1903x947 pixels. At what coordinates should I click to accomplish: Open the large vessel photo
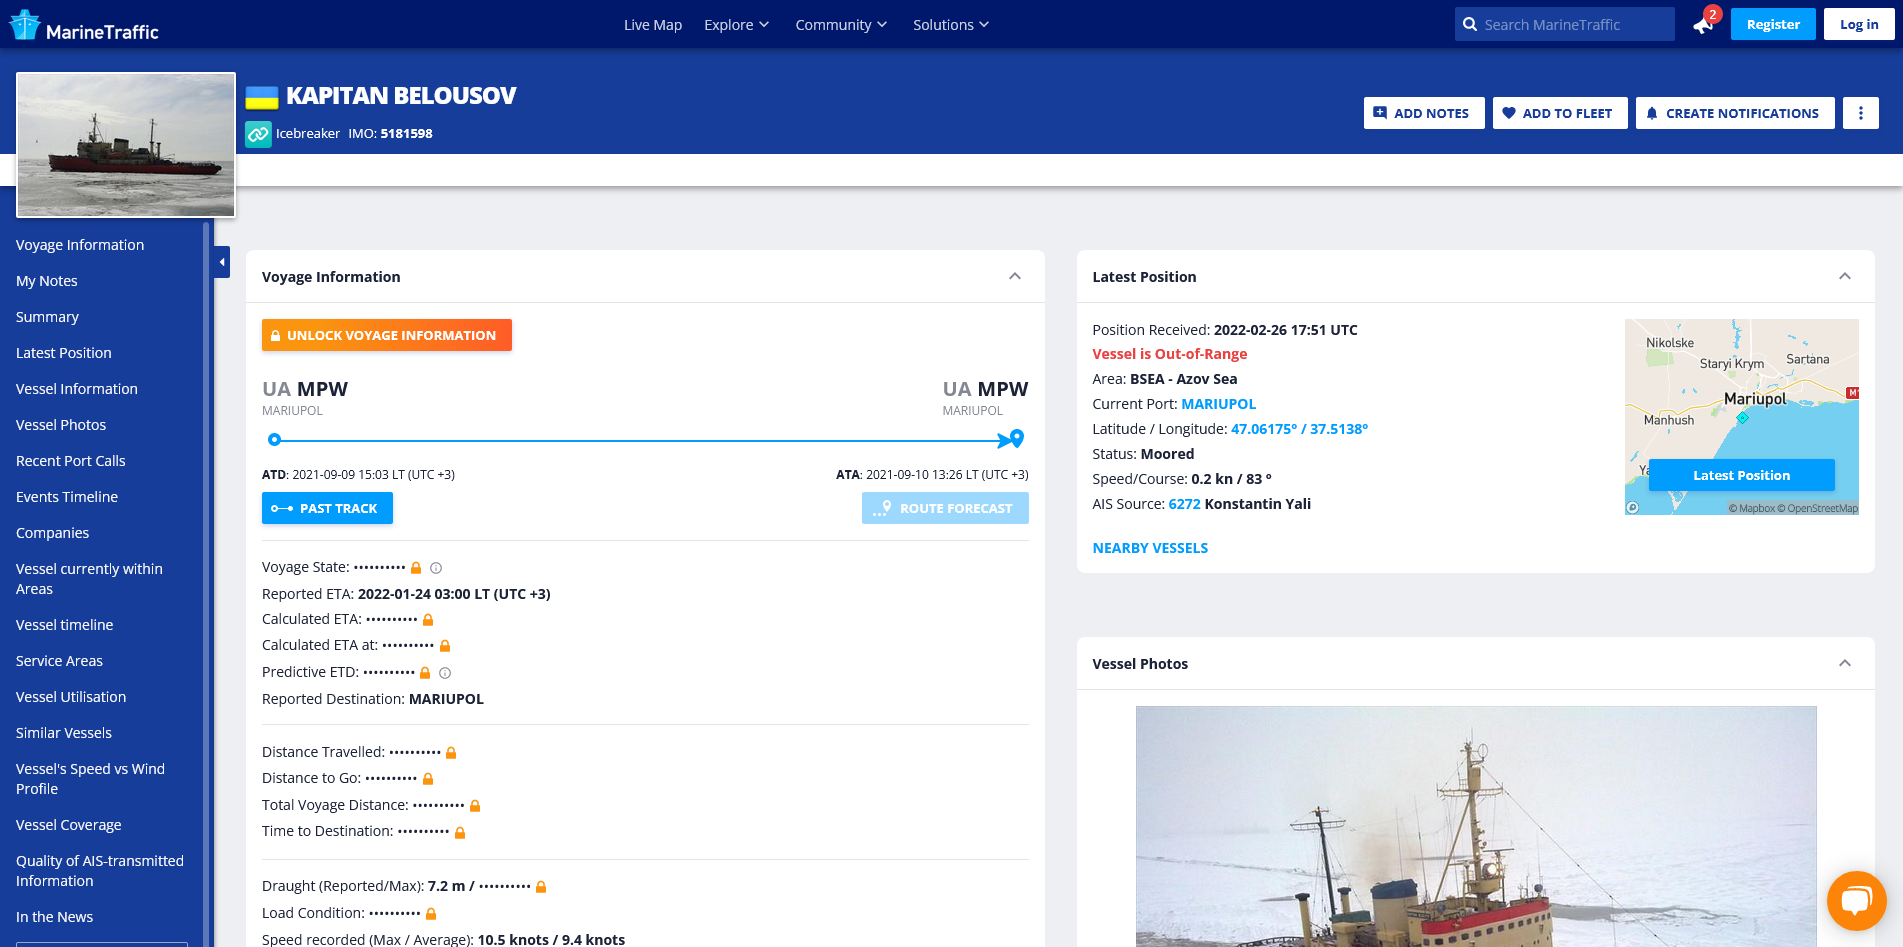[1476, 826]
